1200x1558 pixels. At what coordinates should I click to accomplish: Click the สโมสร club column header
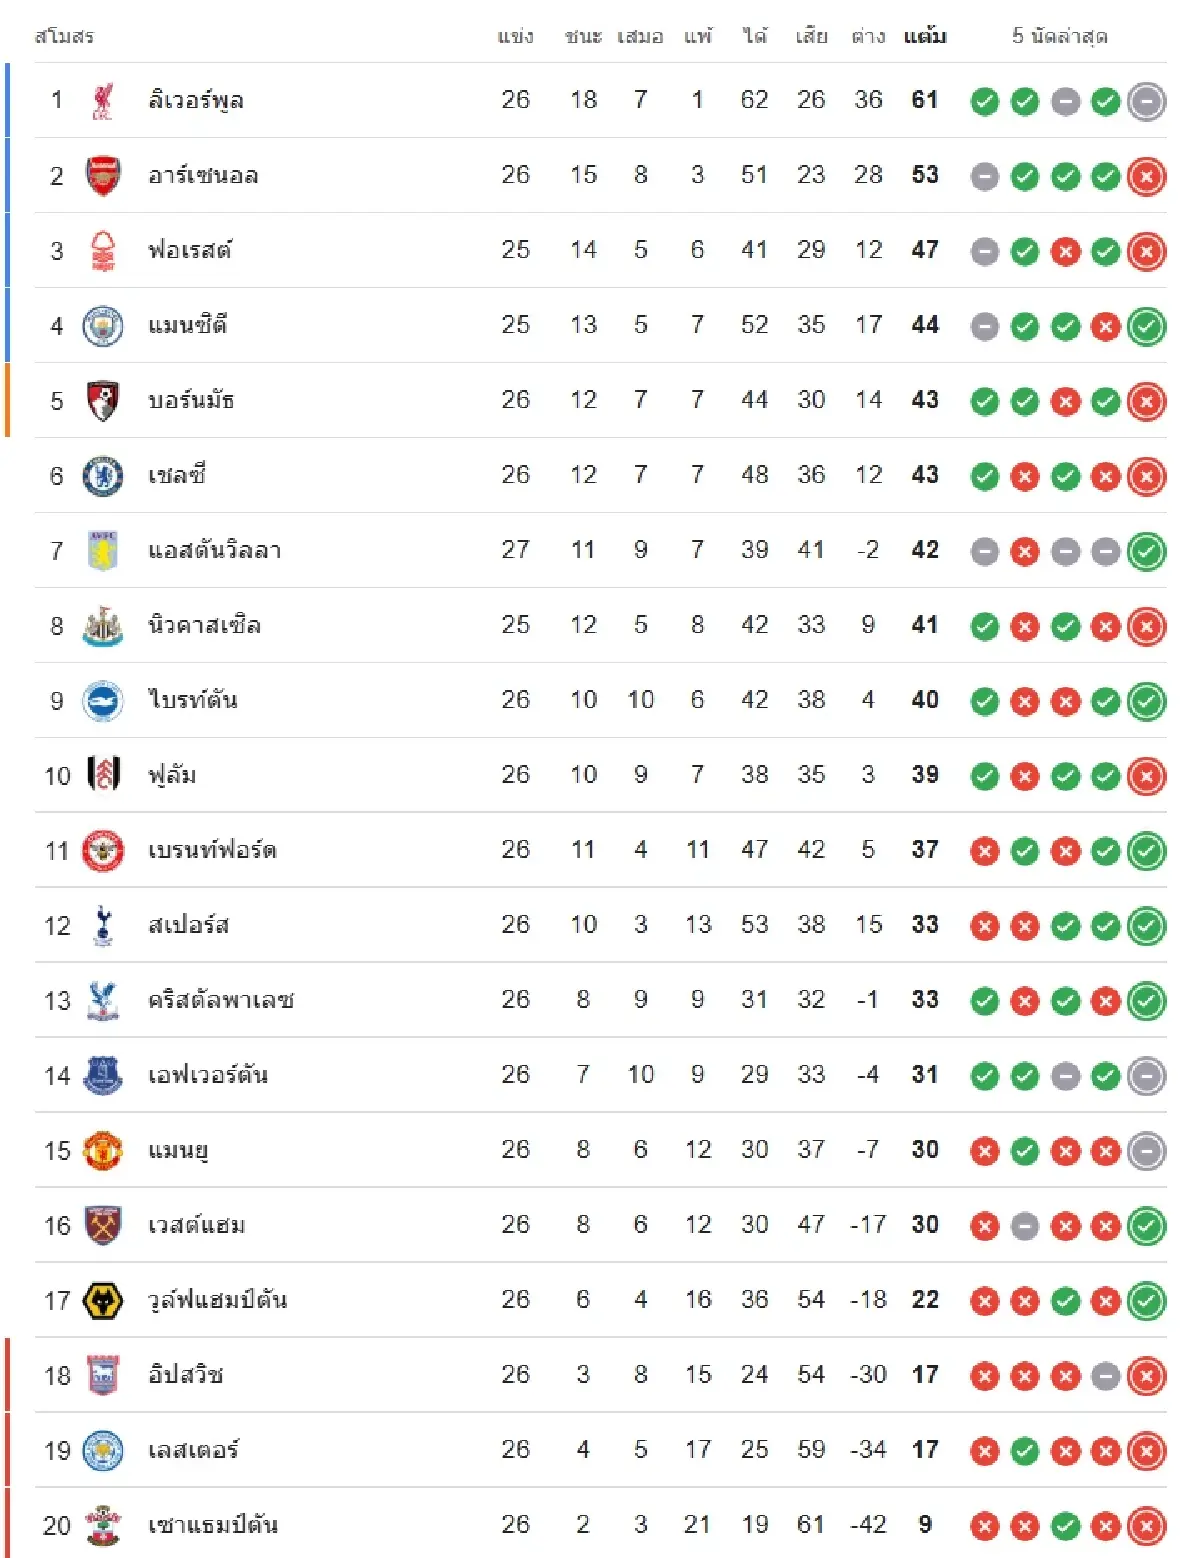[x=64, y=37]
